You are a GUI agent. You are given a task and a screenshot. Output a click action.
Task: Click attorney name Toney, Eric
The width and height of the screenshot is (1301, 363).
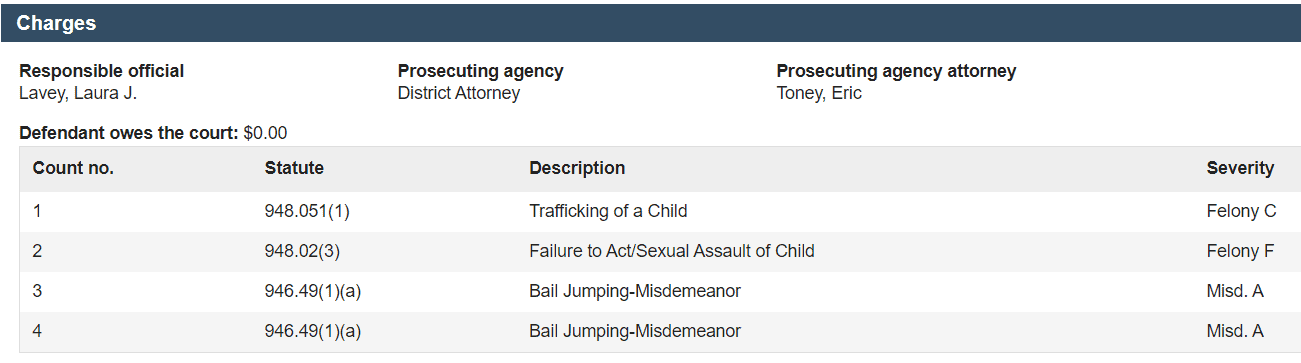pyautogui.click(x=819, y=93)
